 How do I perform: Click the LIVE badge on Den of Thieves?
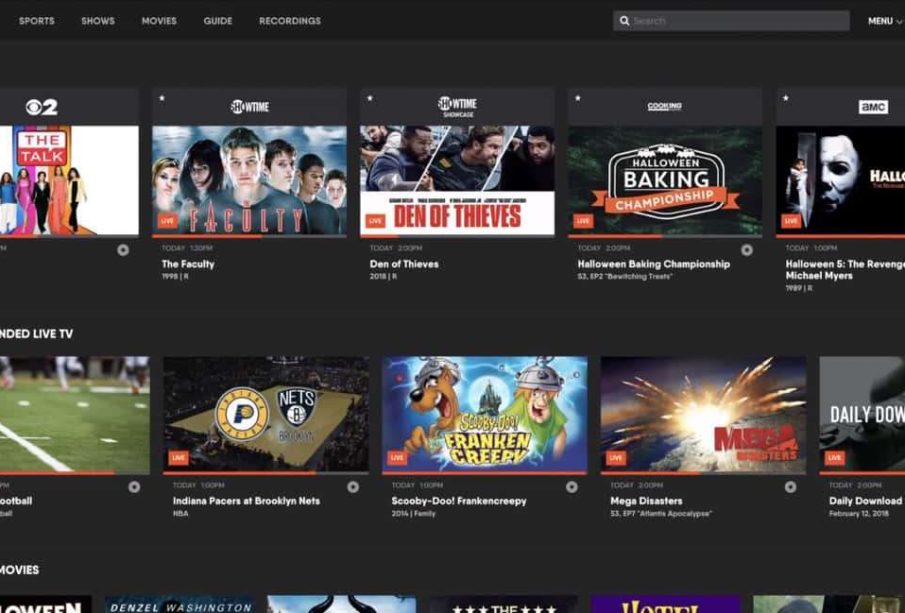point(375,221)
